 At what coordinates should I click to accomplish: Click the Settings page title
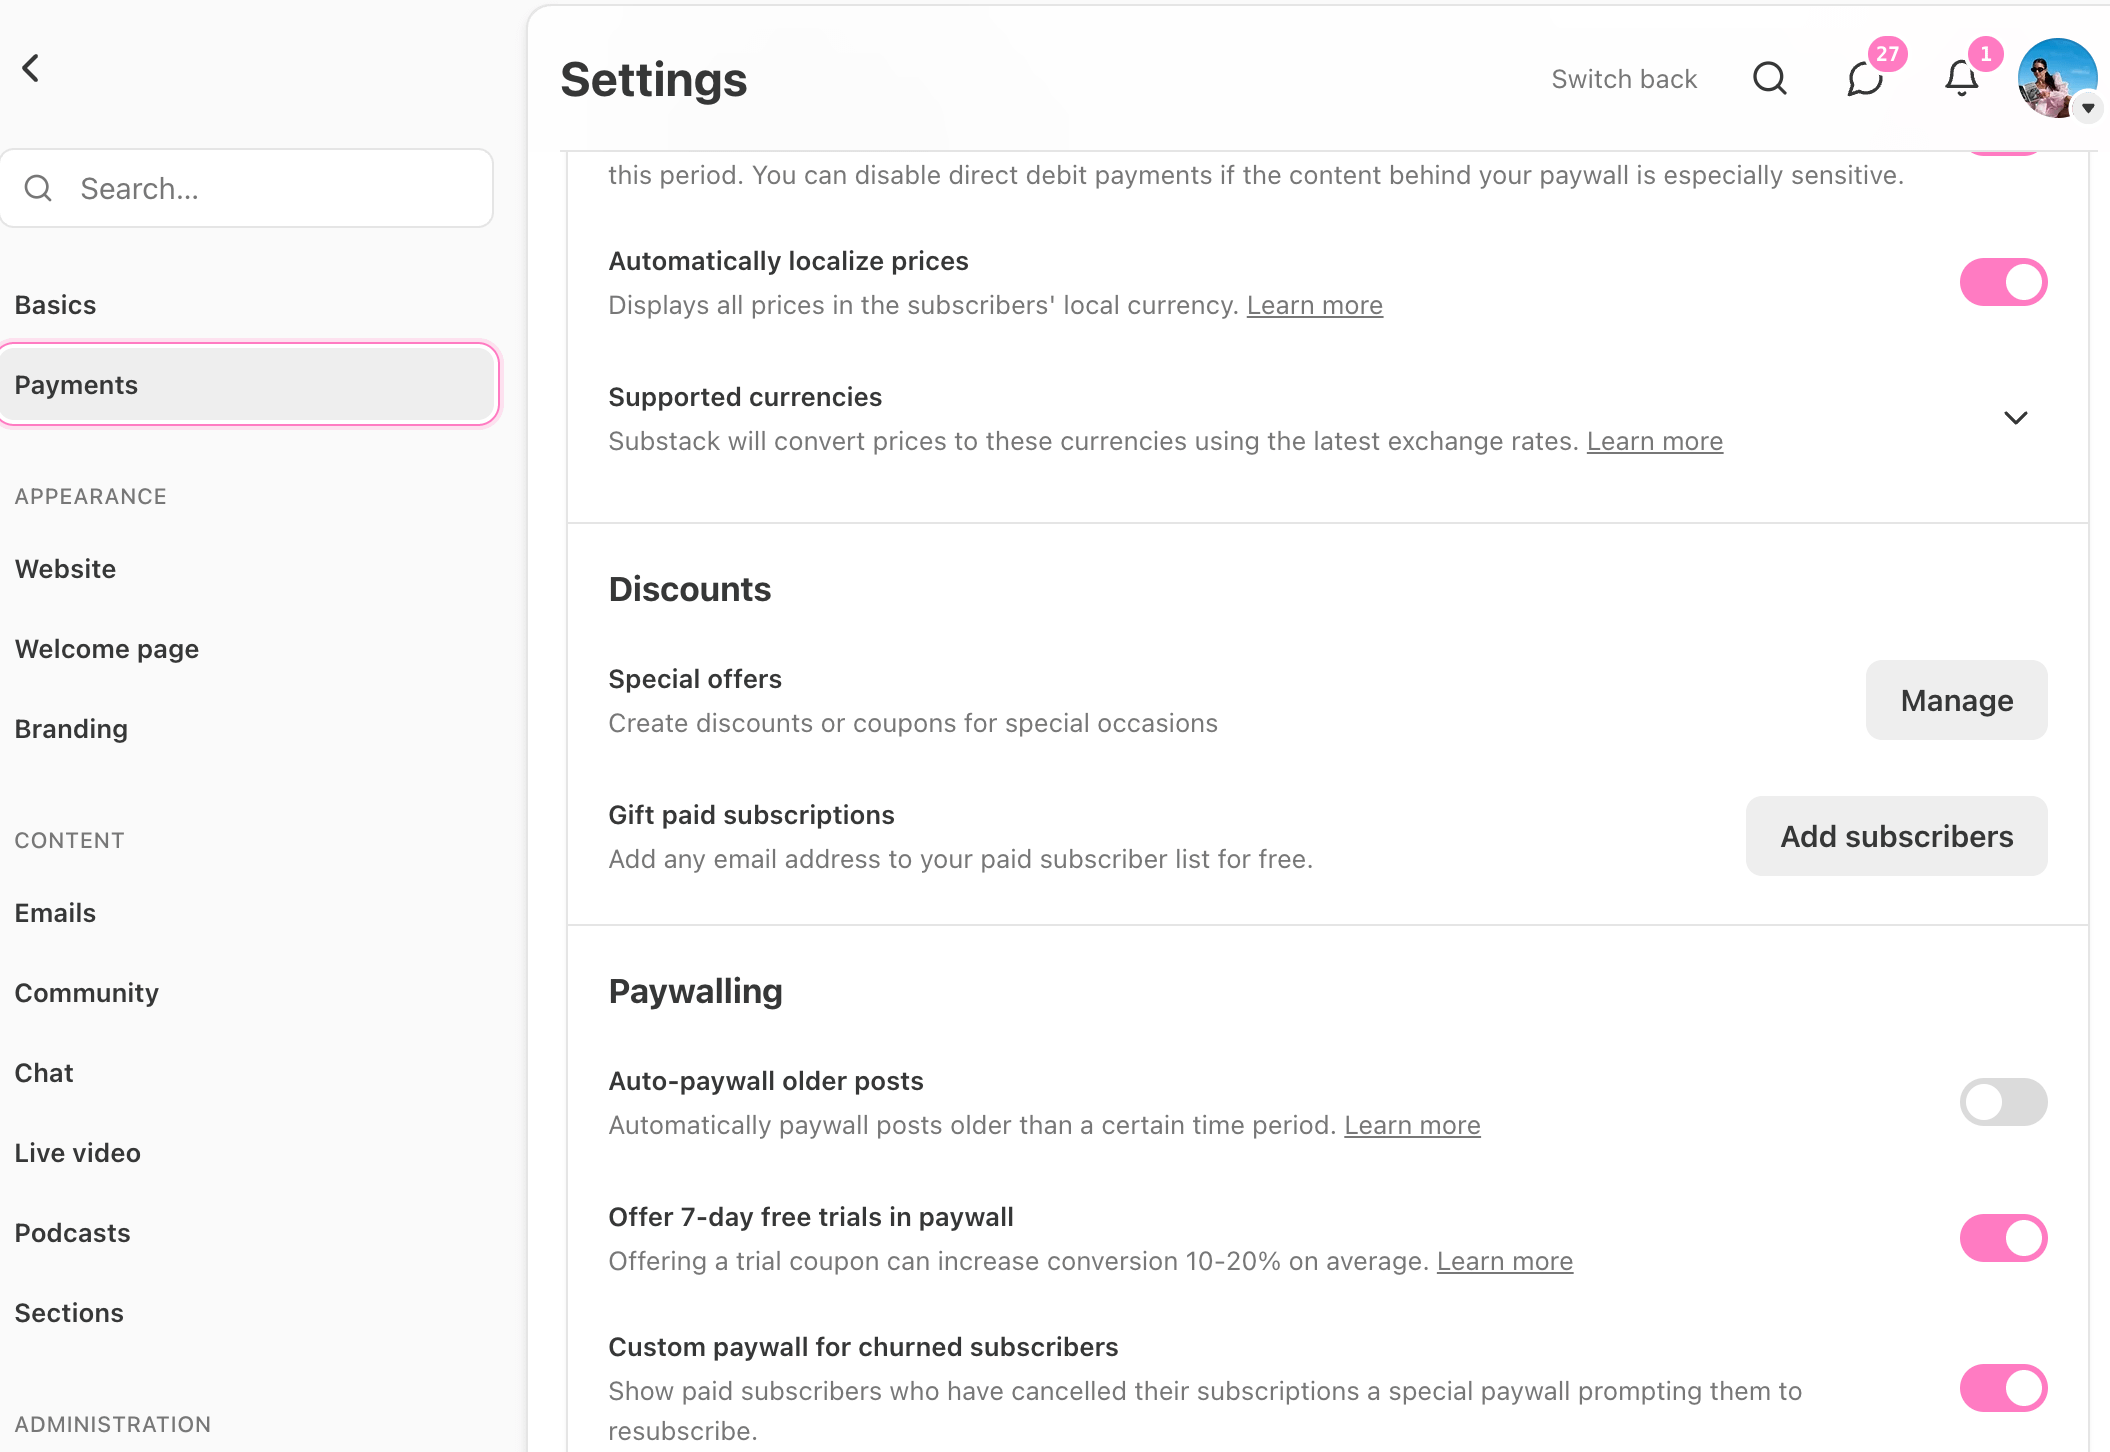(x=654, y=79)
